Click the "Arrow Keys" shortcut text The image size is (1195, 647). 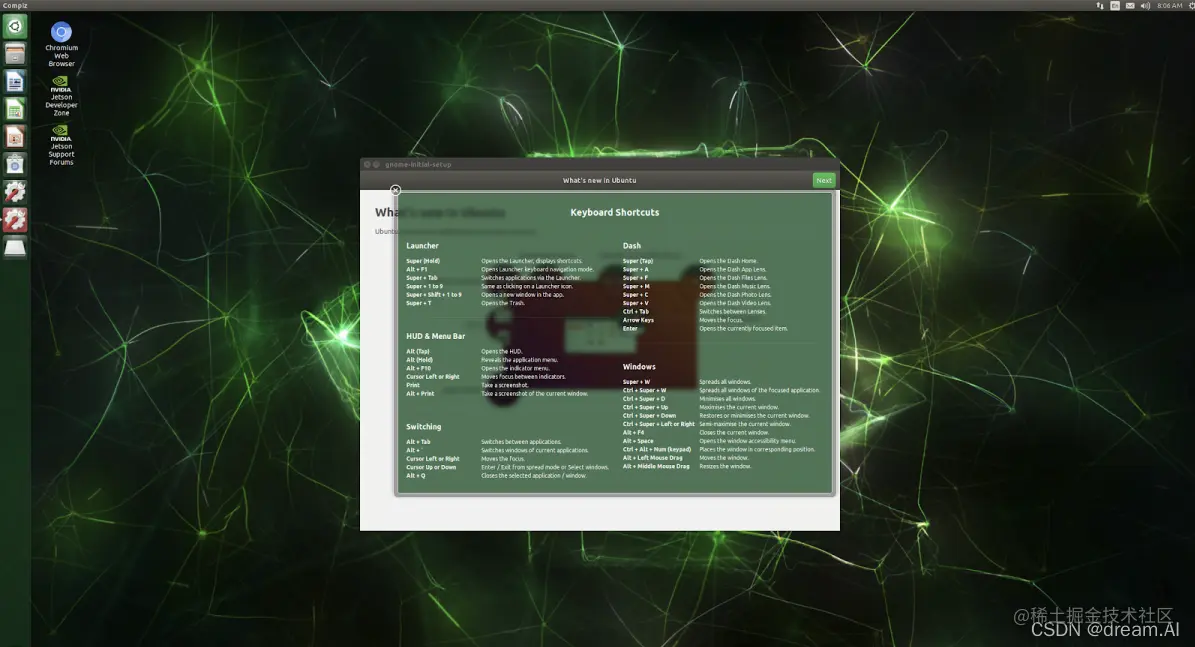(x=638, y=320)
